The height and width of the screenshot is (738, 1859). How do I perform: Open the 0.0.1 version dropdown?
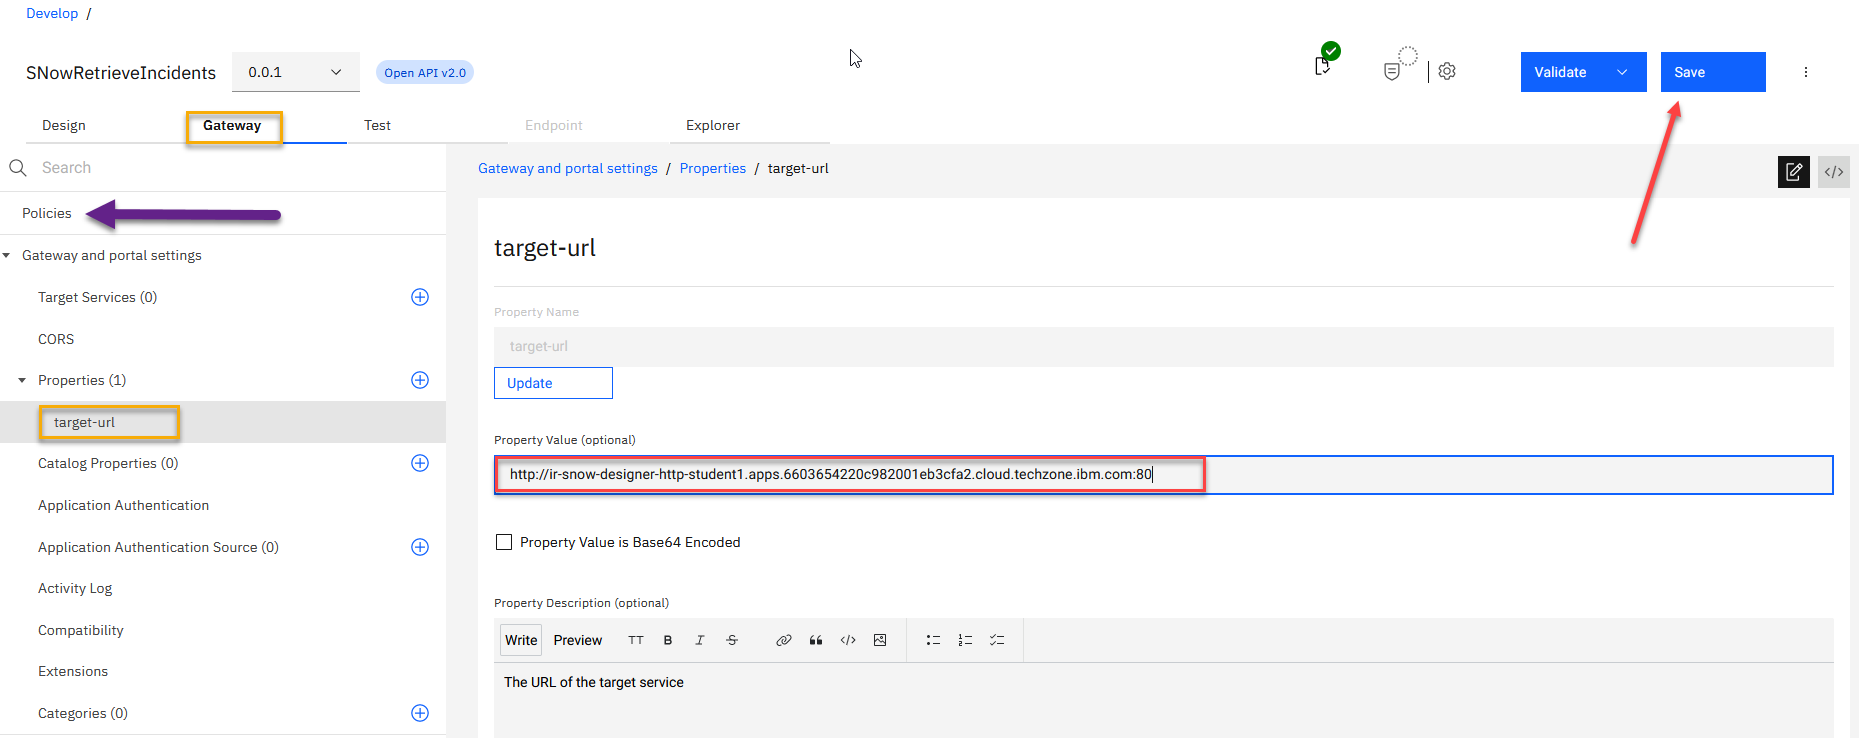(295, 72)
